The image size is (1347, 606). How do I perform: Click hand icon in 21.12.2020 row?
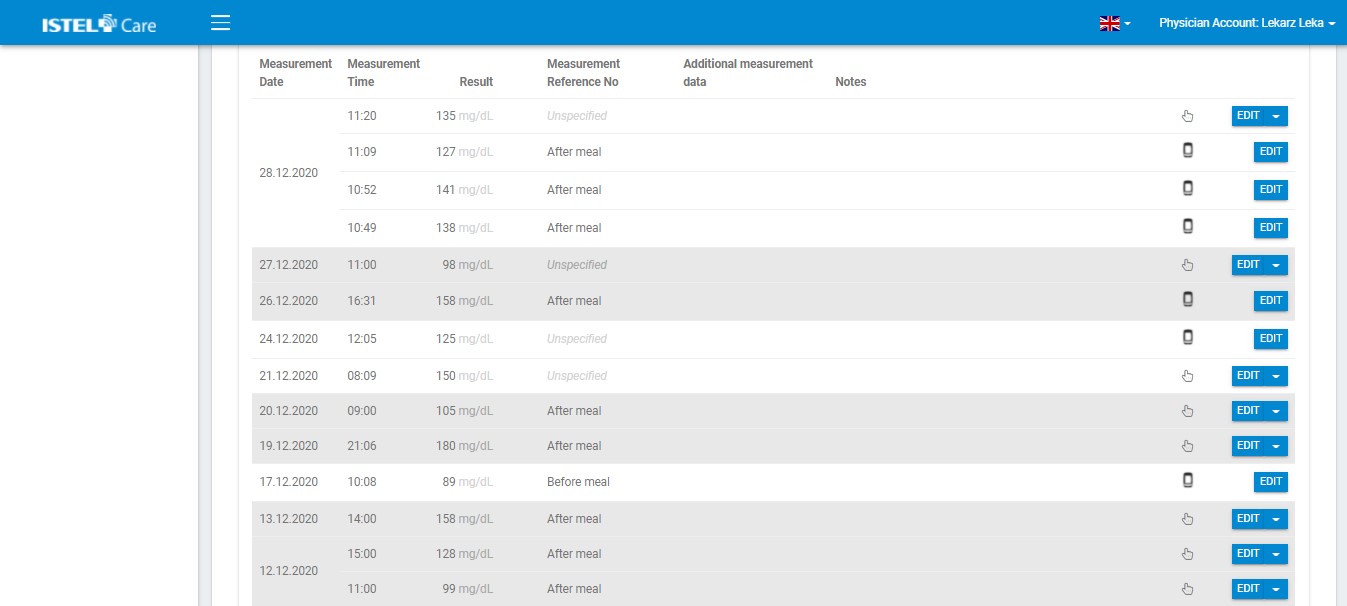(1188, 376)
